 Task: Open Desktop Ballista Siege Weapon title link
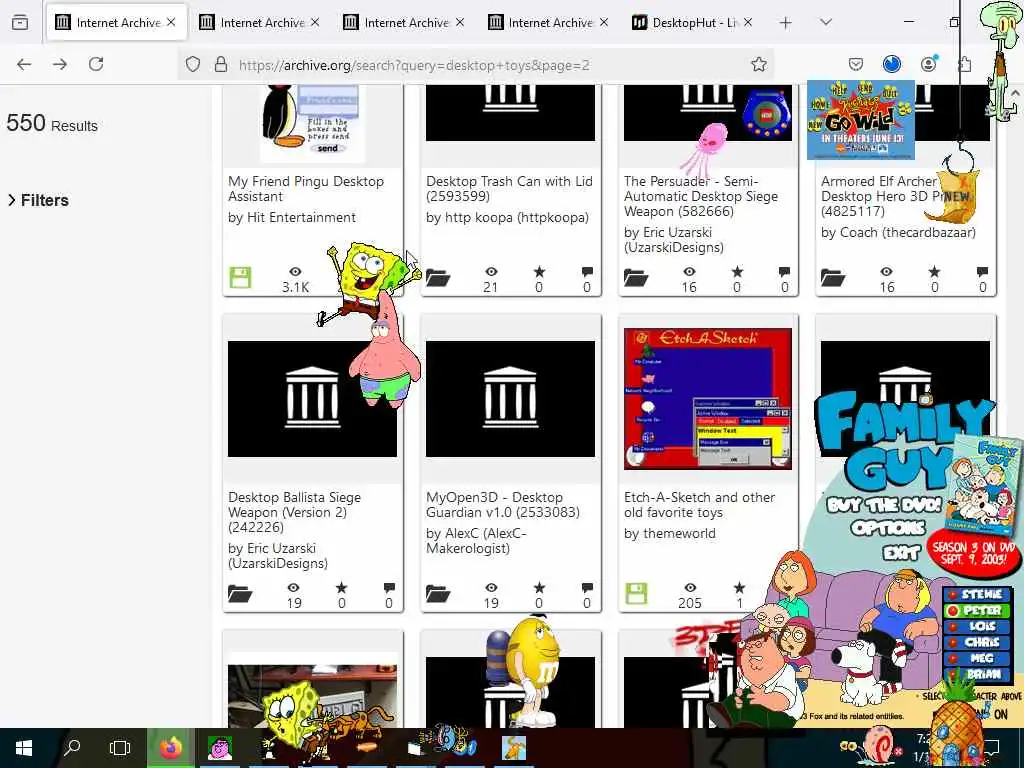(x=295, y=512)
